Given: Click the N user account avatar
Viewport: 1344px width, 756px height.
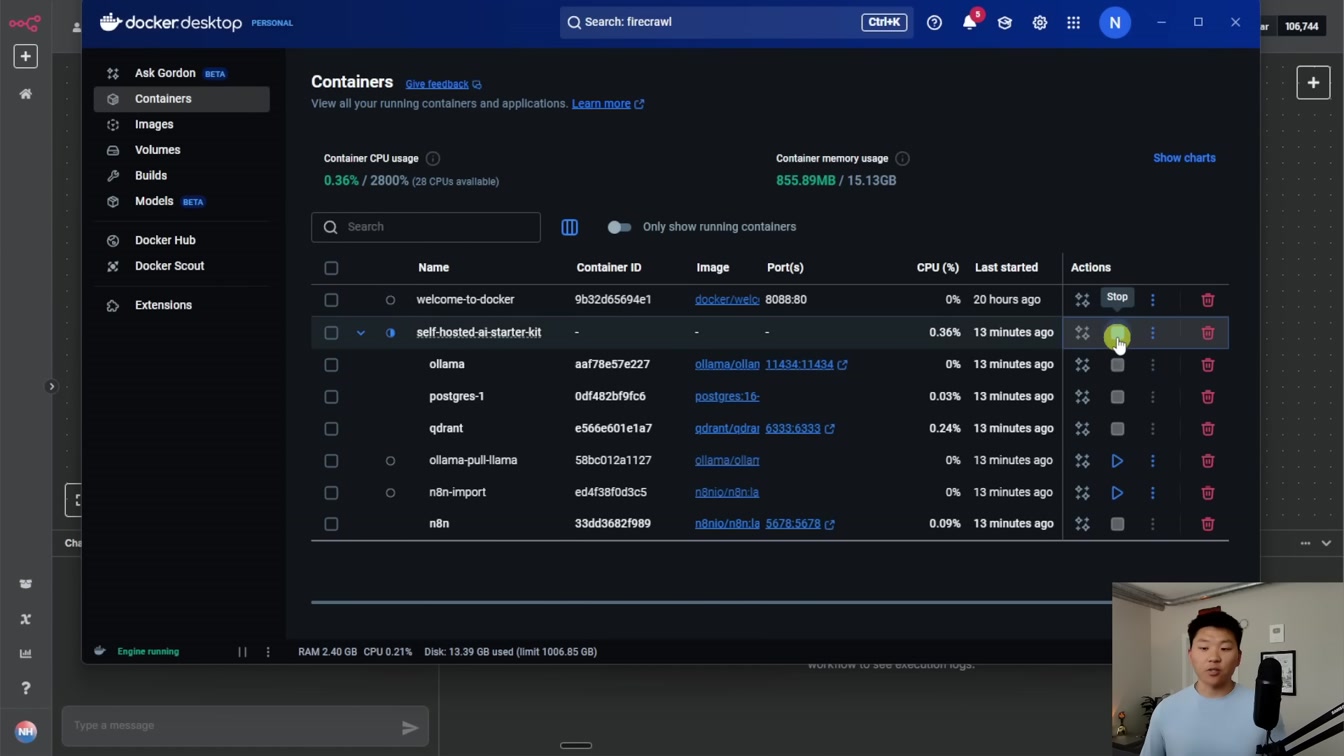Looking at the screenshot, I should tap(1115, 22).
